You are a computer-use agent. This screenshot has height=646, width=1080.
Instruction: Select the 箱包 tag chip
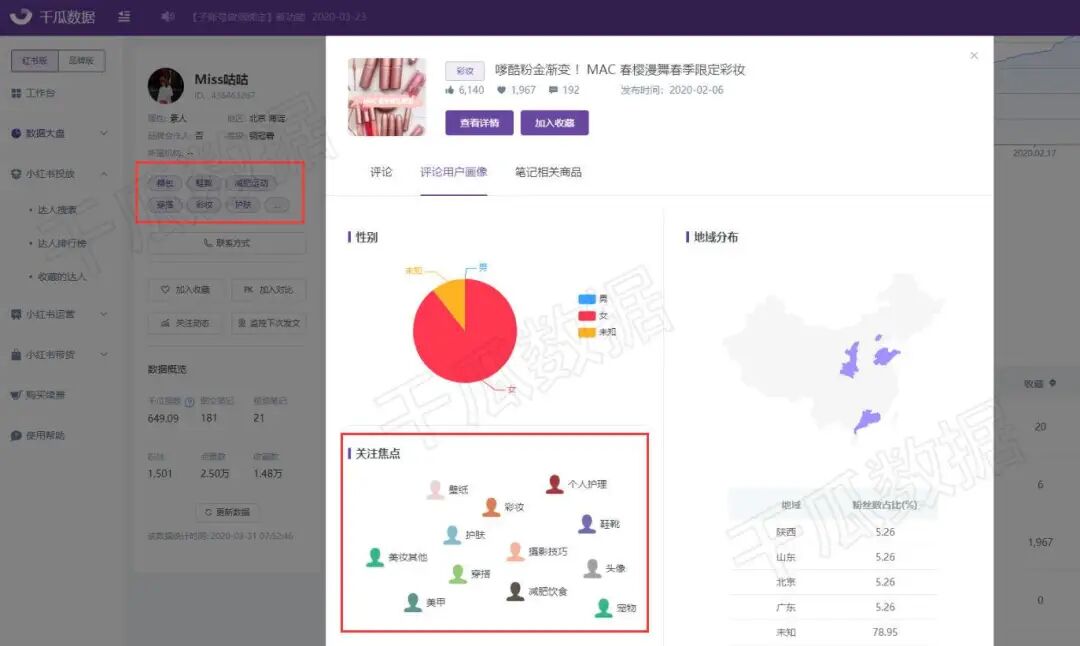tap(165, 183)
